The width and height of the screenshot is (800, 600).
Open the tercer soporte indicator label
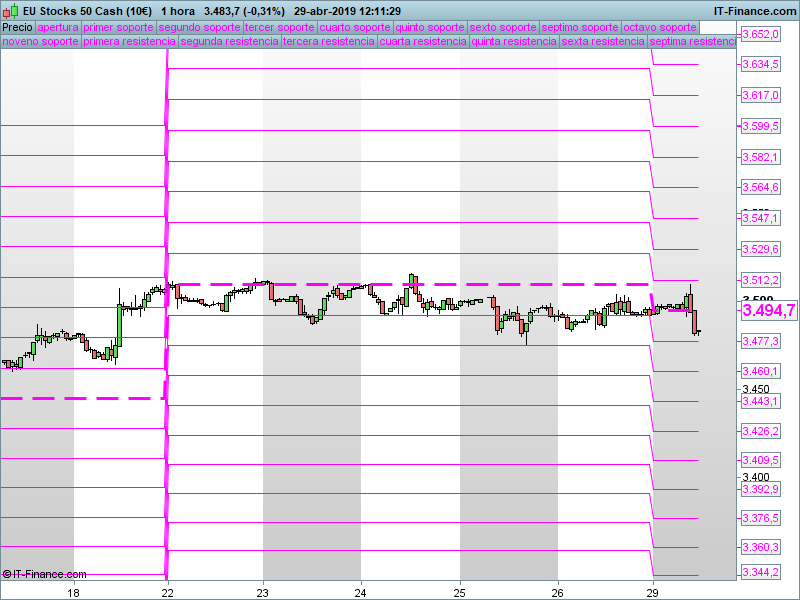click(x=279, y=28)
